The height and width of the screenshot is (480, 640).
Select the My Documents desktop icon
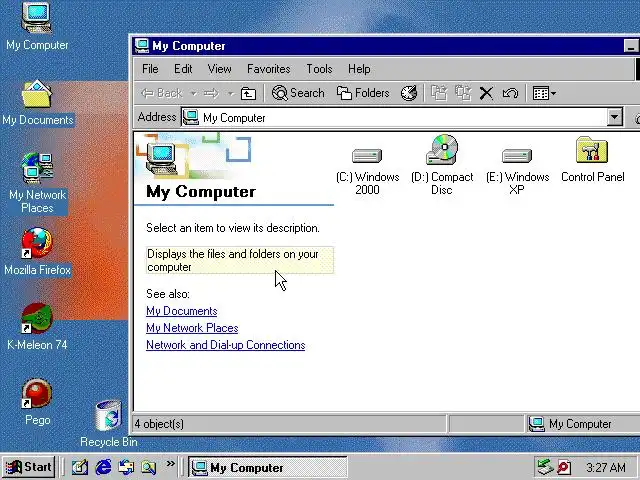37,103
